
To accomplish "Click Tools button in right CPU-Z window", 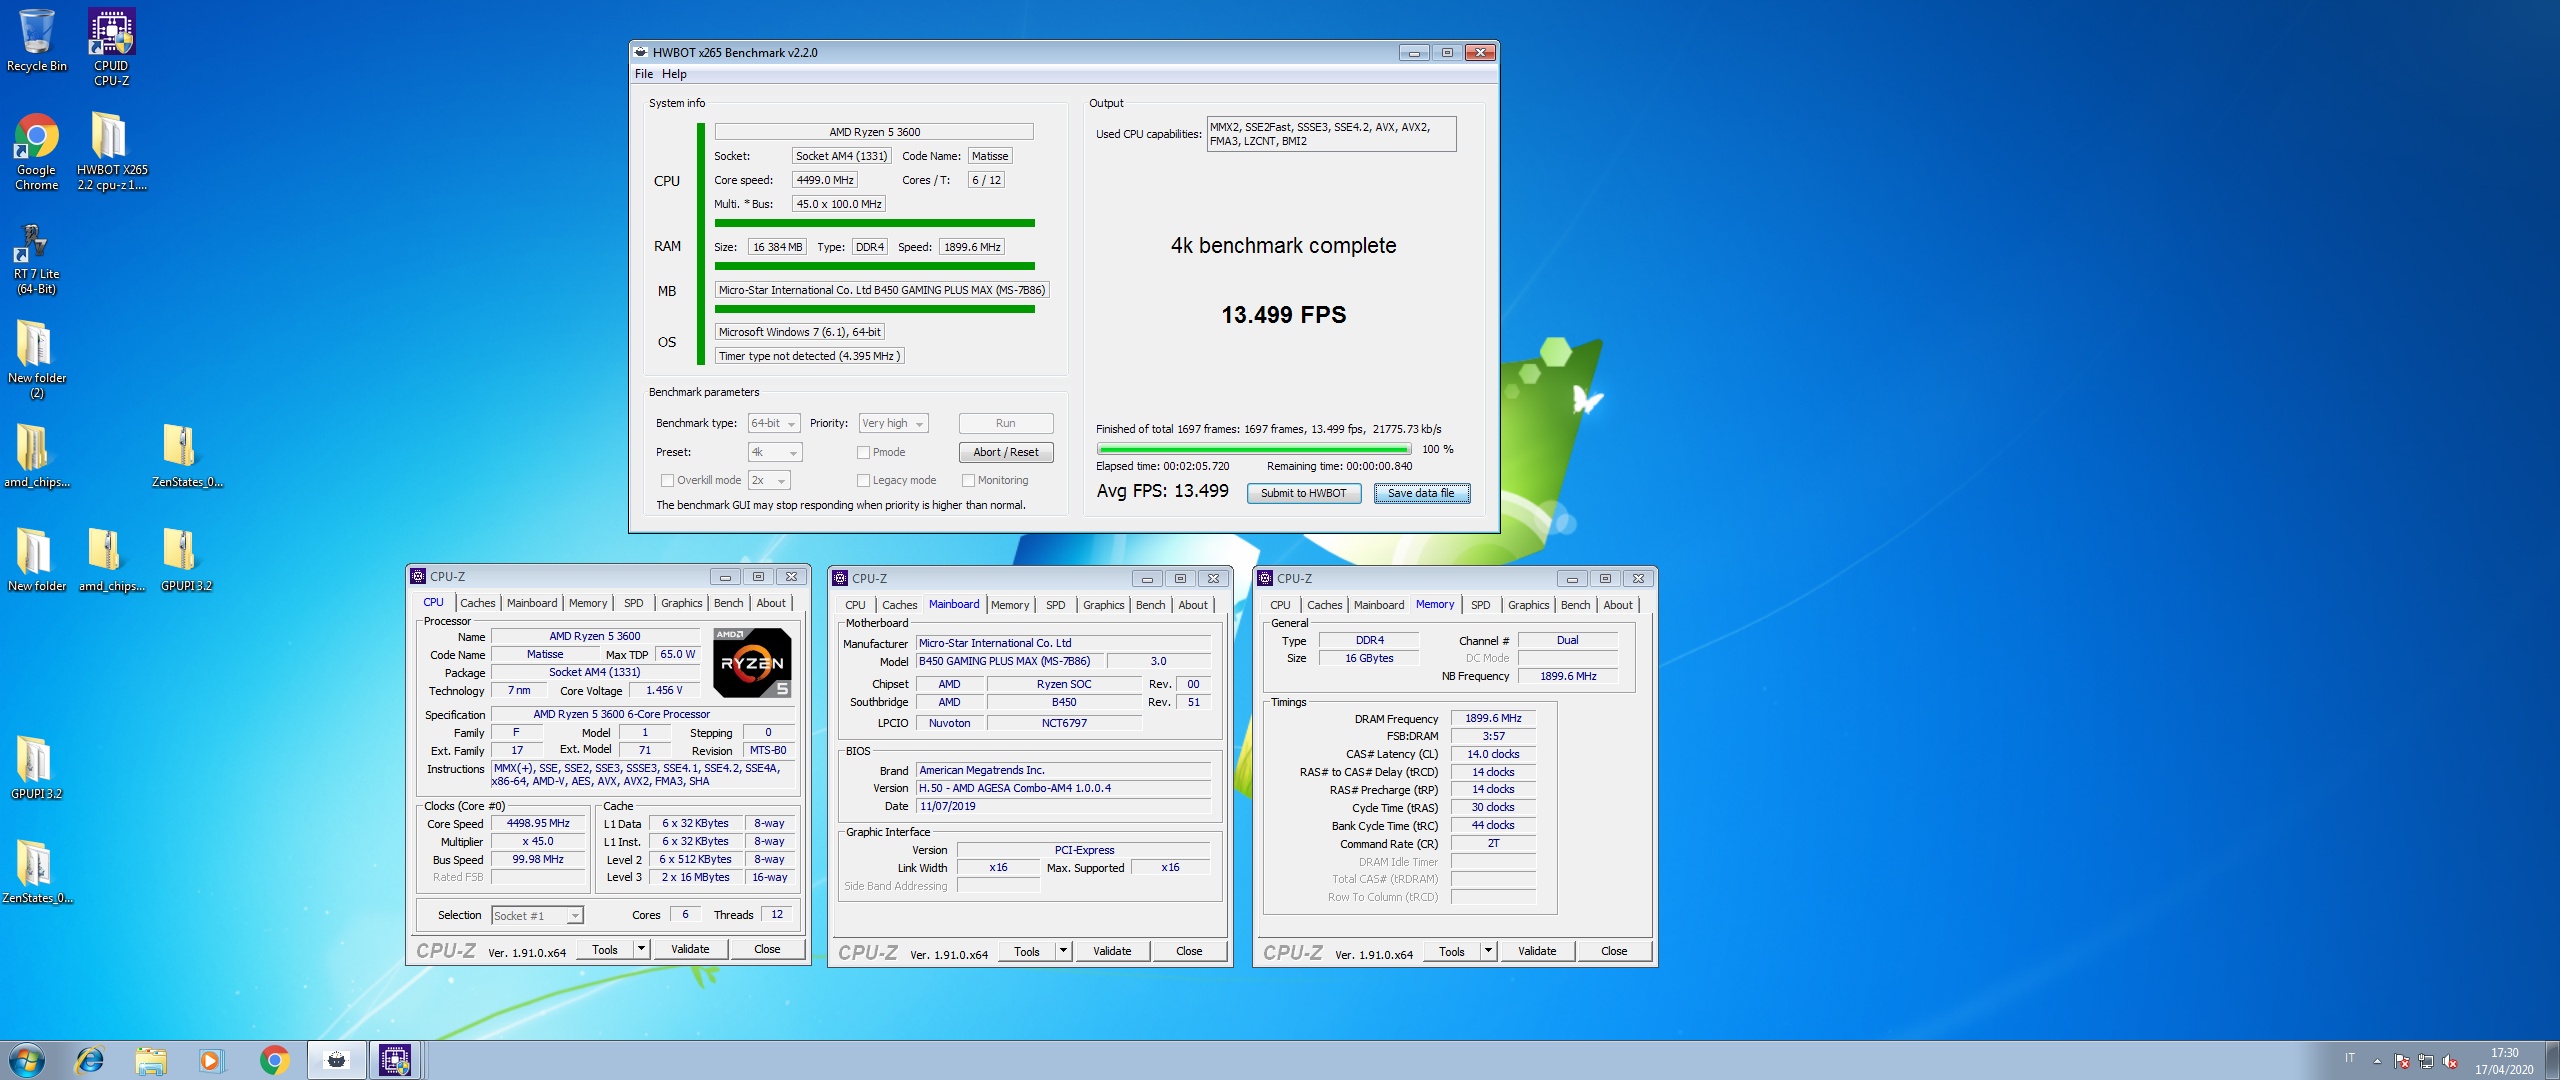I will coord(1452,951).
